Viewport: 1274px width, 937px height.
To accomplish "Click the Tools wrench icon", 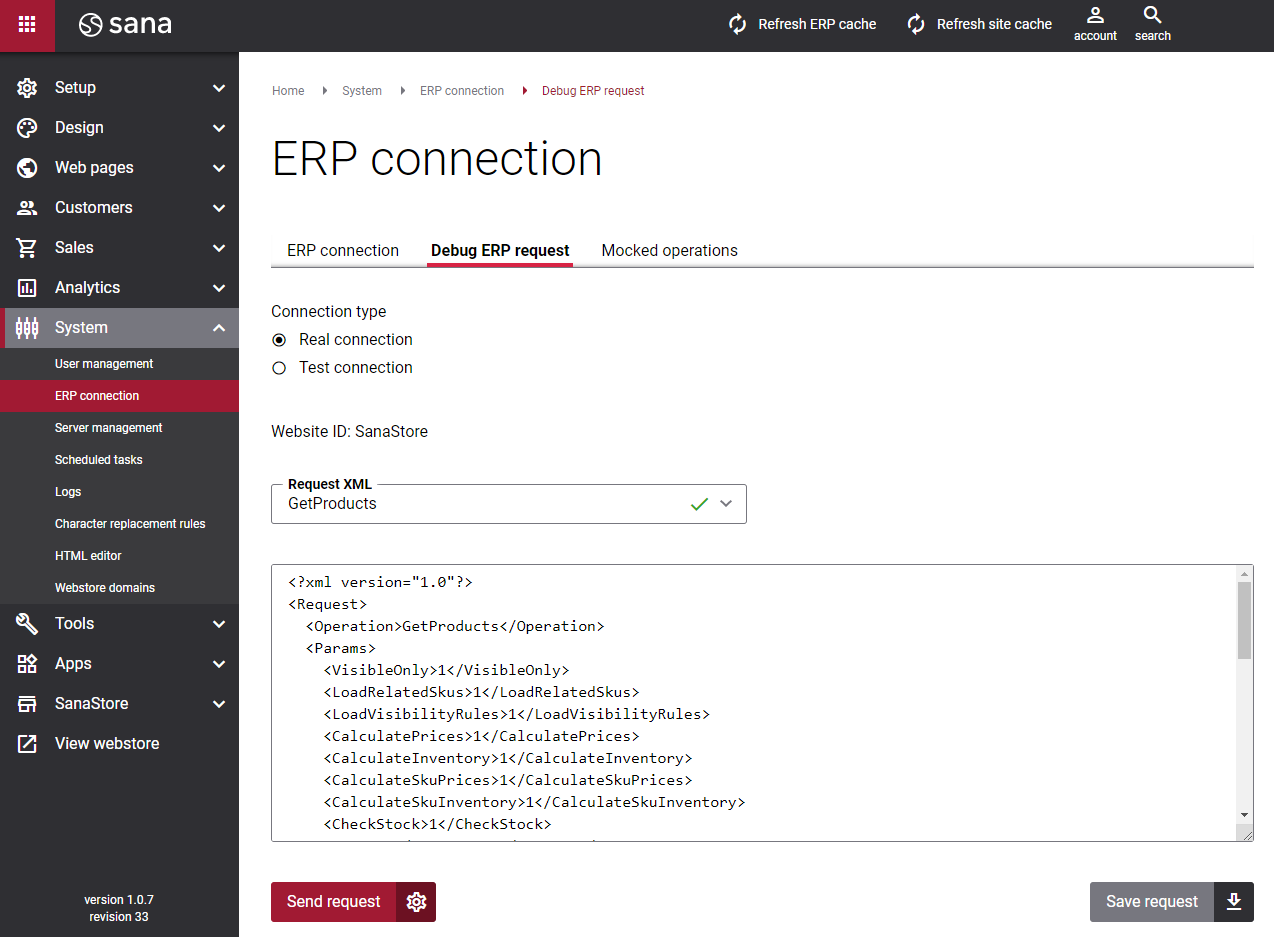I will point(27,624).
